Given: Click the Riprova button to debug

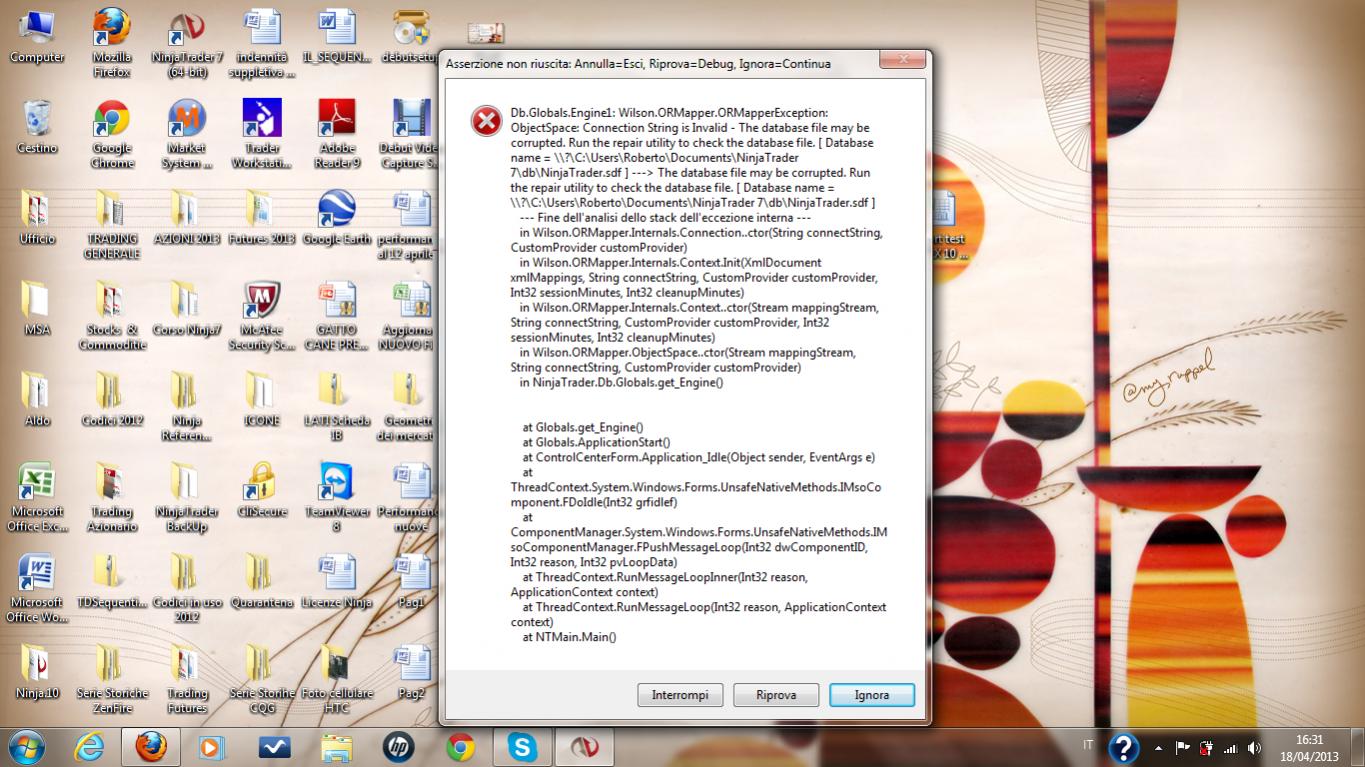Looking at the screenshot, I should (x=776, y=695).
